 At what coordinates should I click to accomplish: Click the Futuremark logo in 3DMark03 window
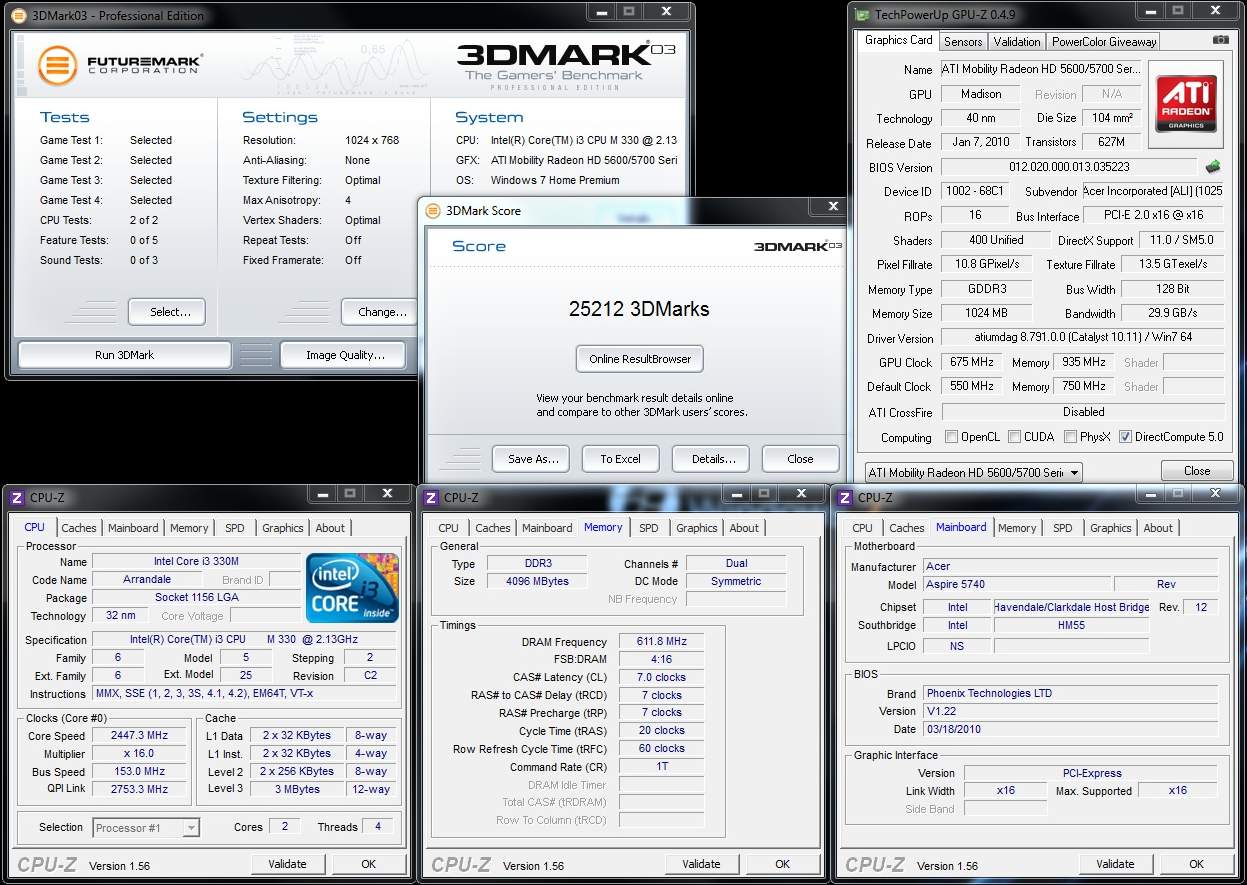(x=120, y=64)
